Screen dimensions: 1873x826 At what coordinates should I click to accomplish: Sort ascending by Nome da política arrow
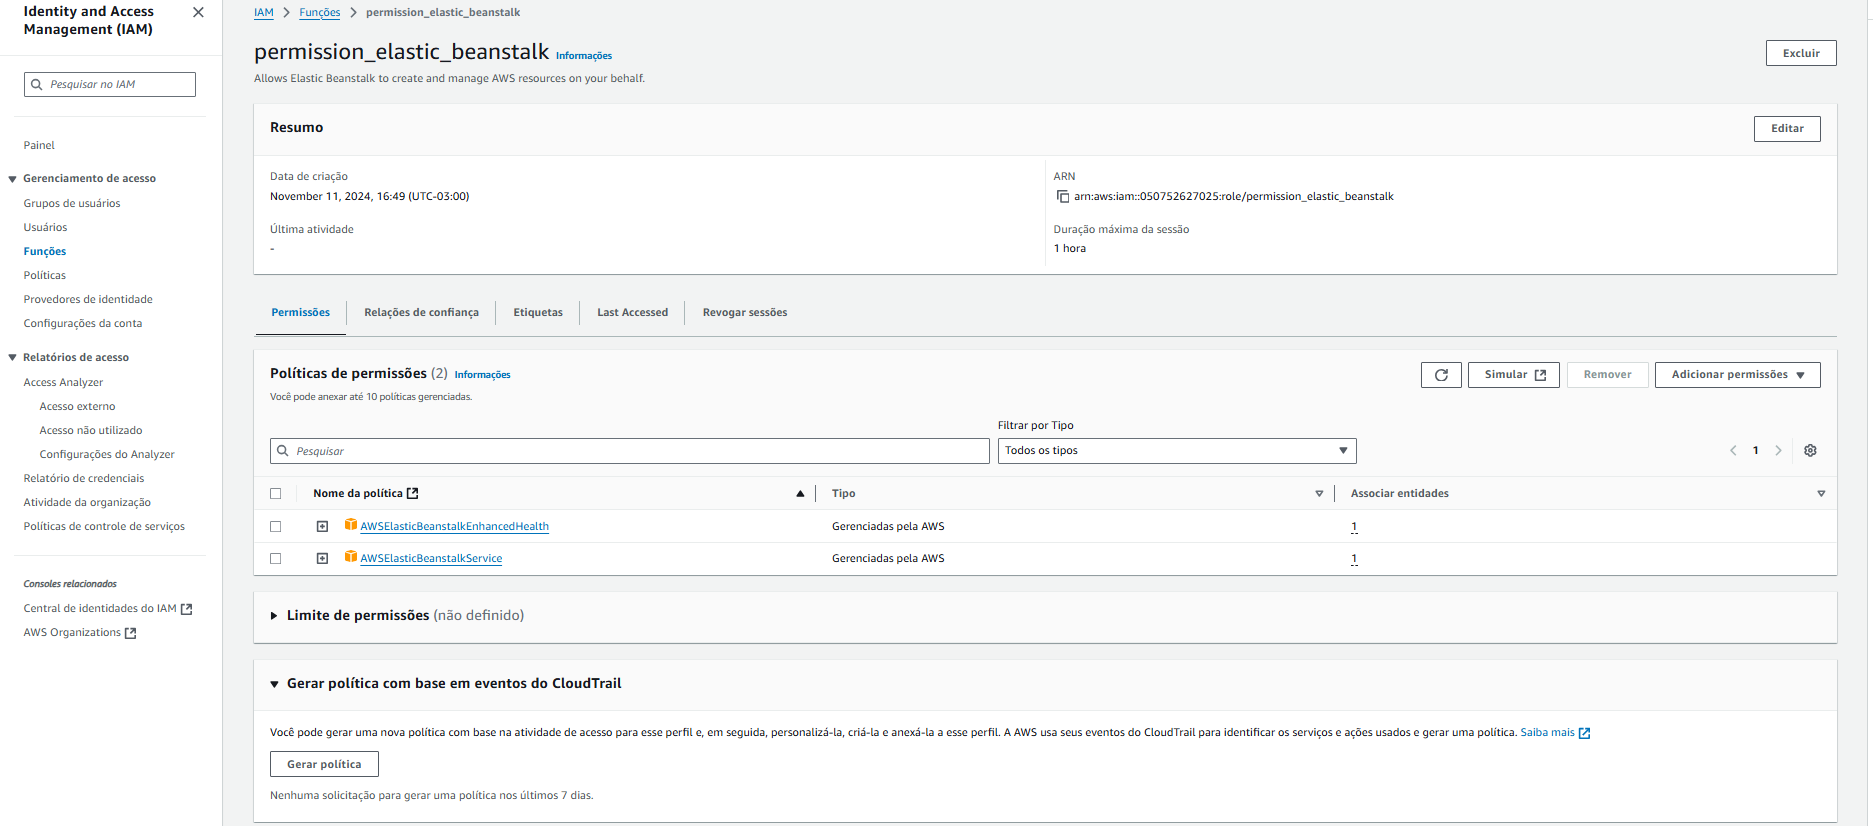tap(800, 493)
